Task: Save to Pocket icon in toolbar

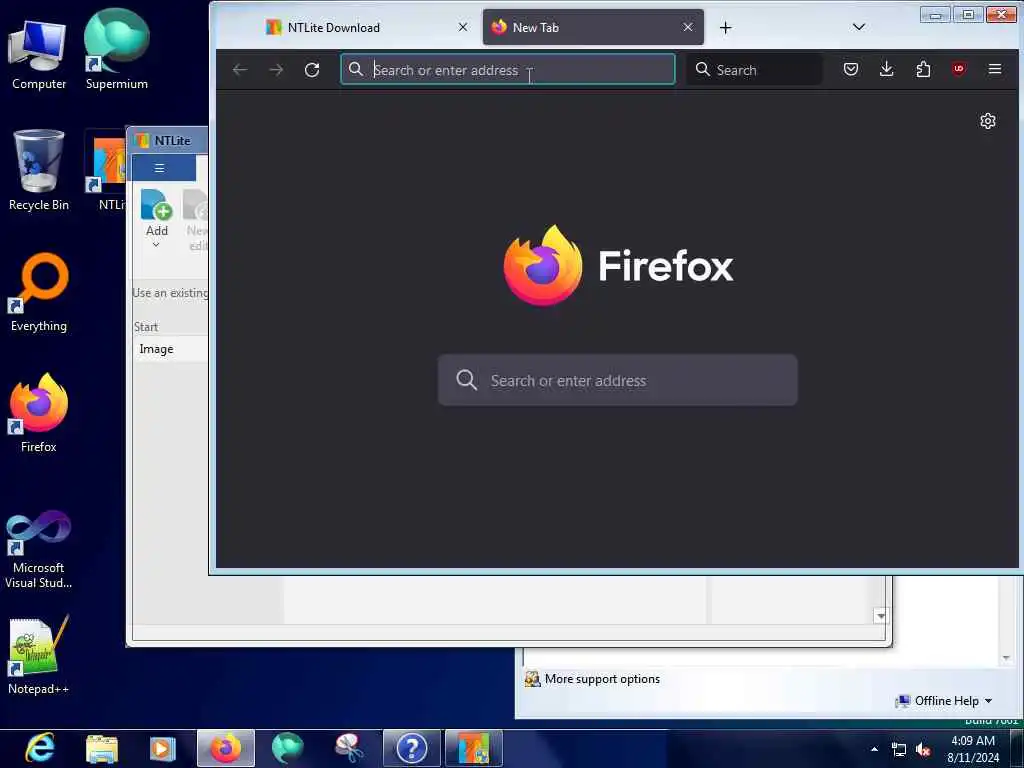Action: [850, 69]
